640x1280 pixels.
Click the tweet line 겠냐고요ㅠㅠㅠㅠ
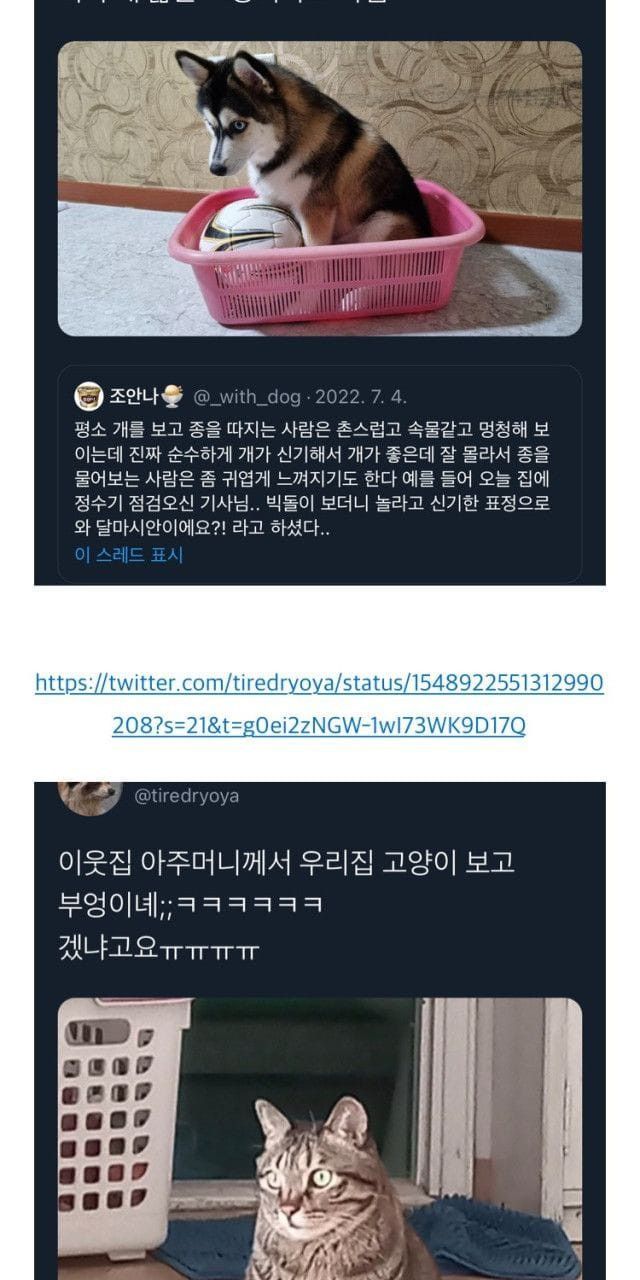pos(159,948)
